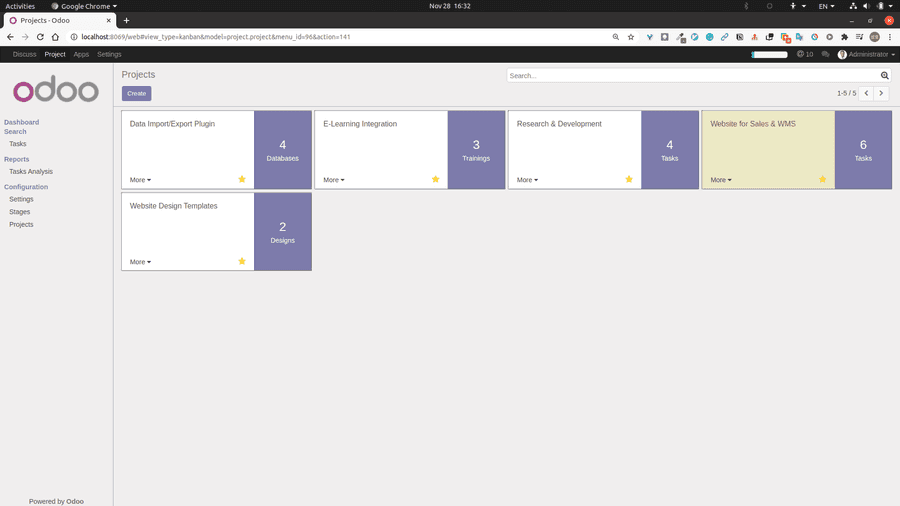Viewport: 900px width, 506px height.
Task: Open 6 Tasks tile of Website for Sales
Action: (863, 150)
